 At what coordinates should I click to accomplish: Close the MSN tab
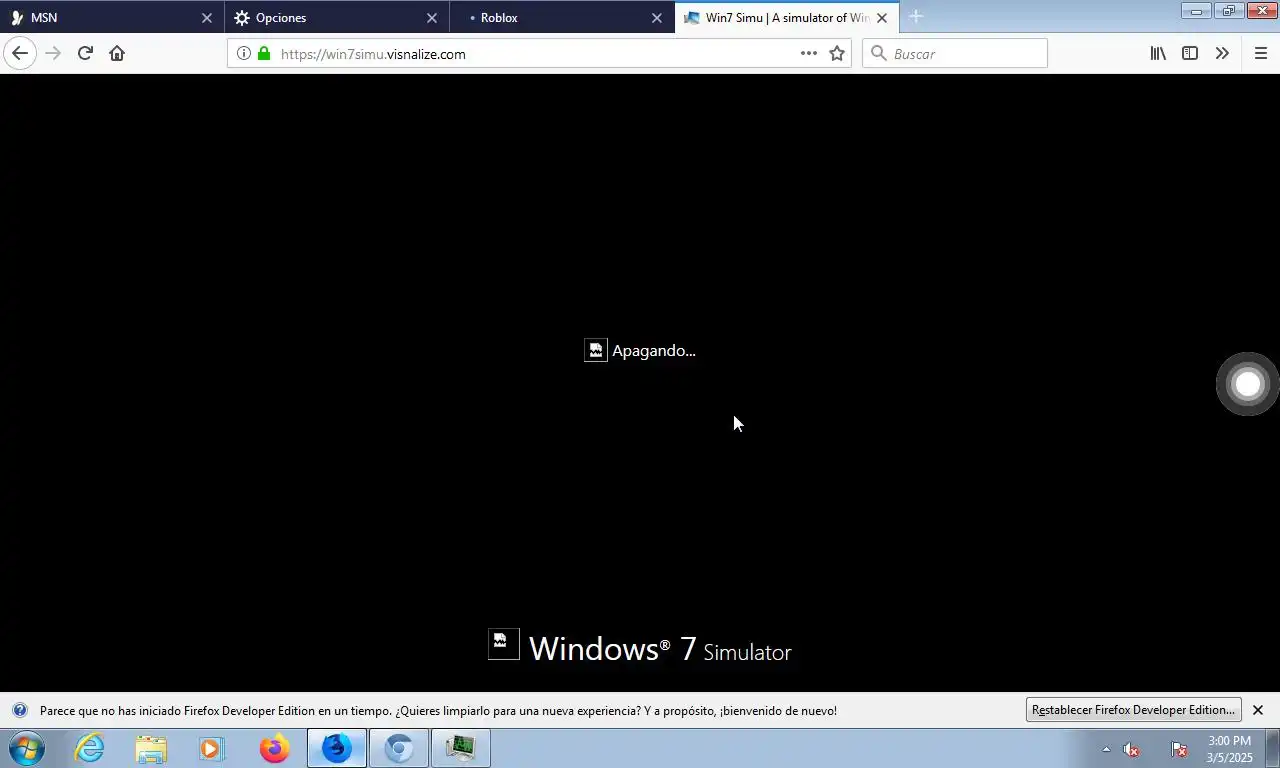pos(207,18)
